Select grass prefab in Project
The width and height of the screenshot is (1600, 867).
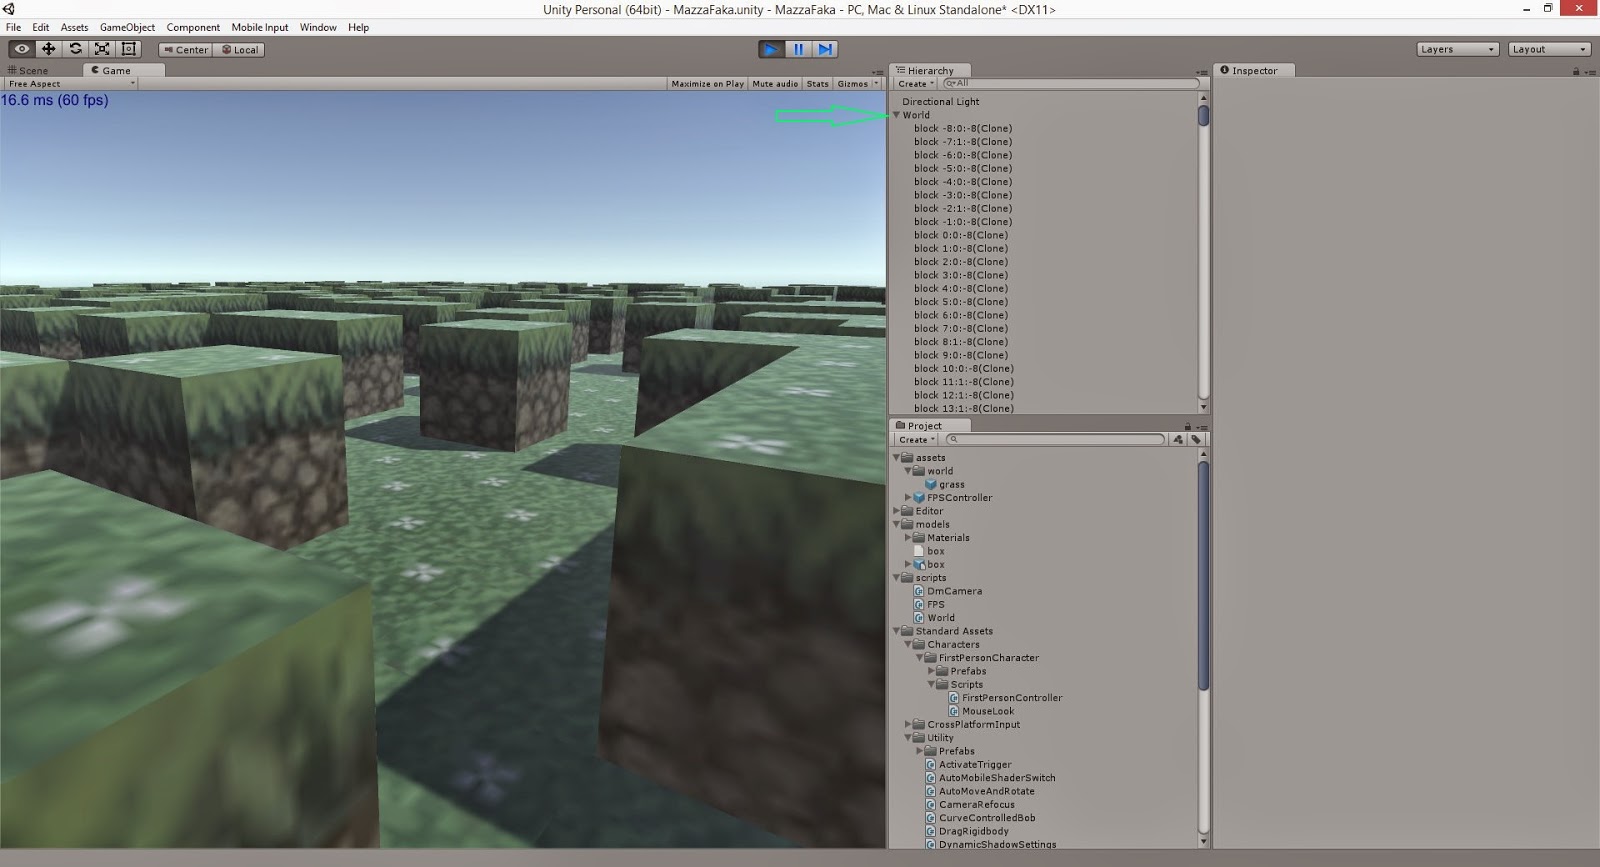944,485
